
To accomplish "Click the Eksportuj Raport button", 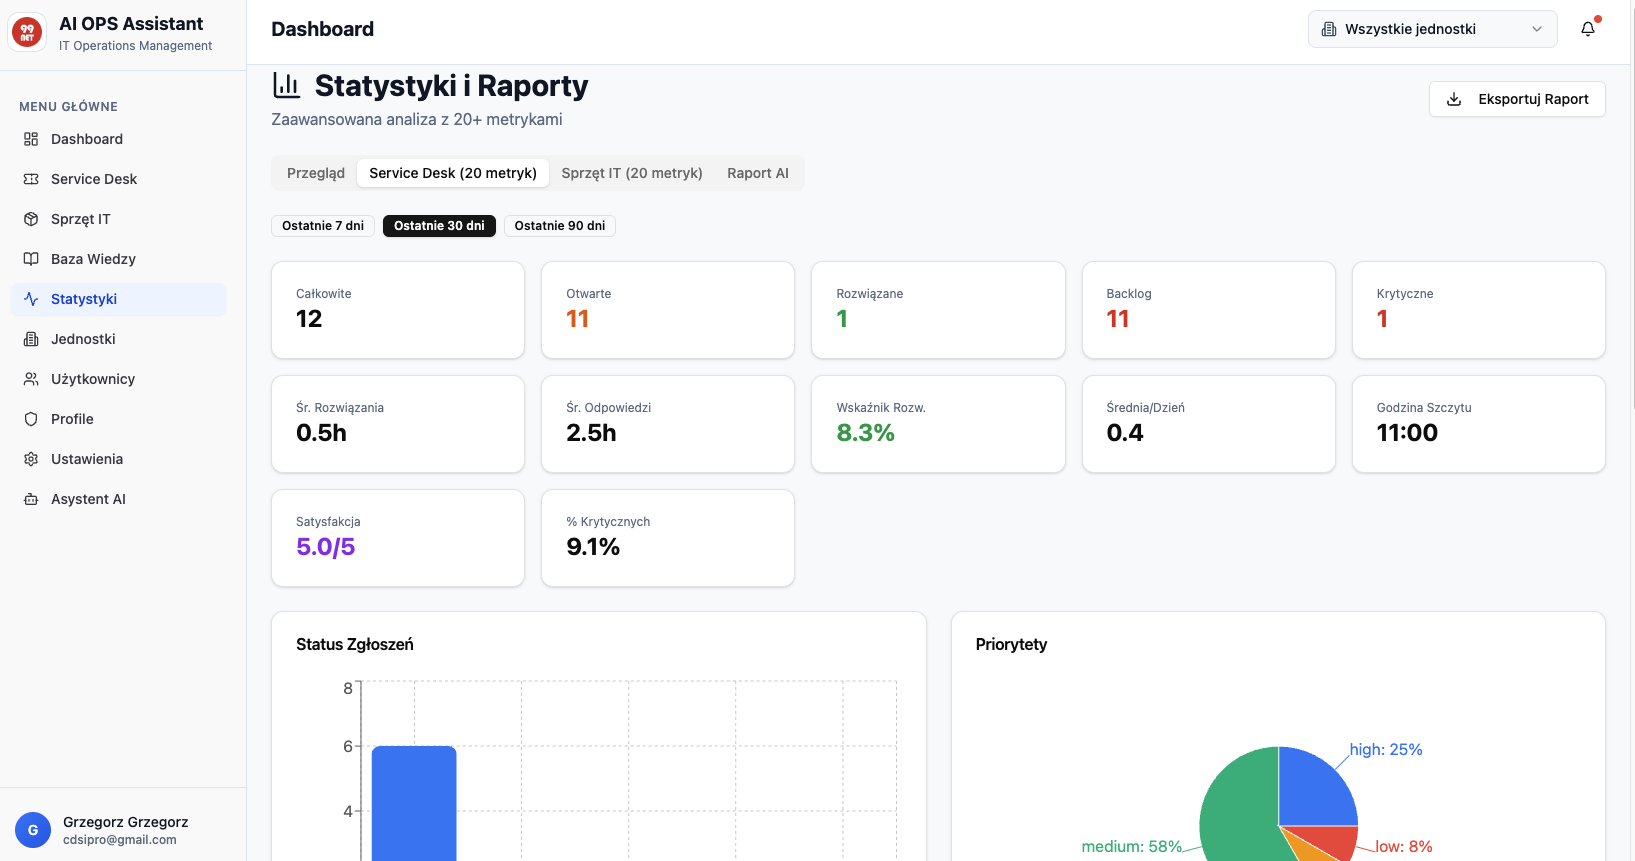I will pos(1516,99).
